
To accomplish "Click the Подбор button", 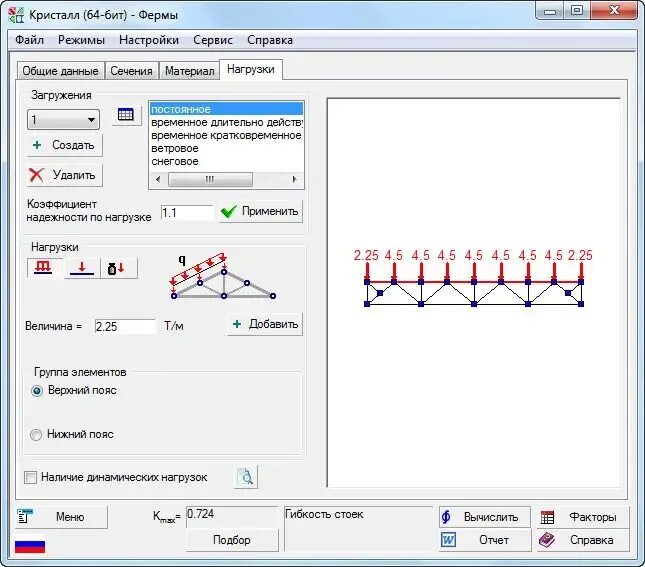I will pos(232,540).
